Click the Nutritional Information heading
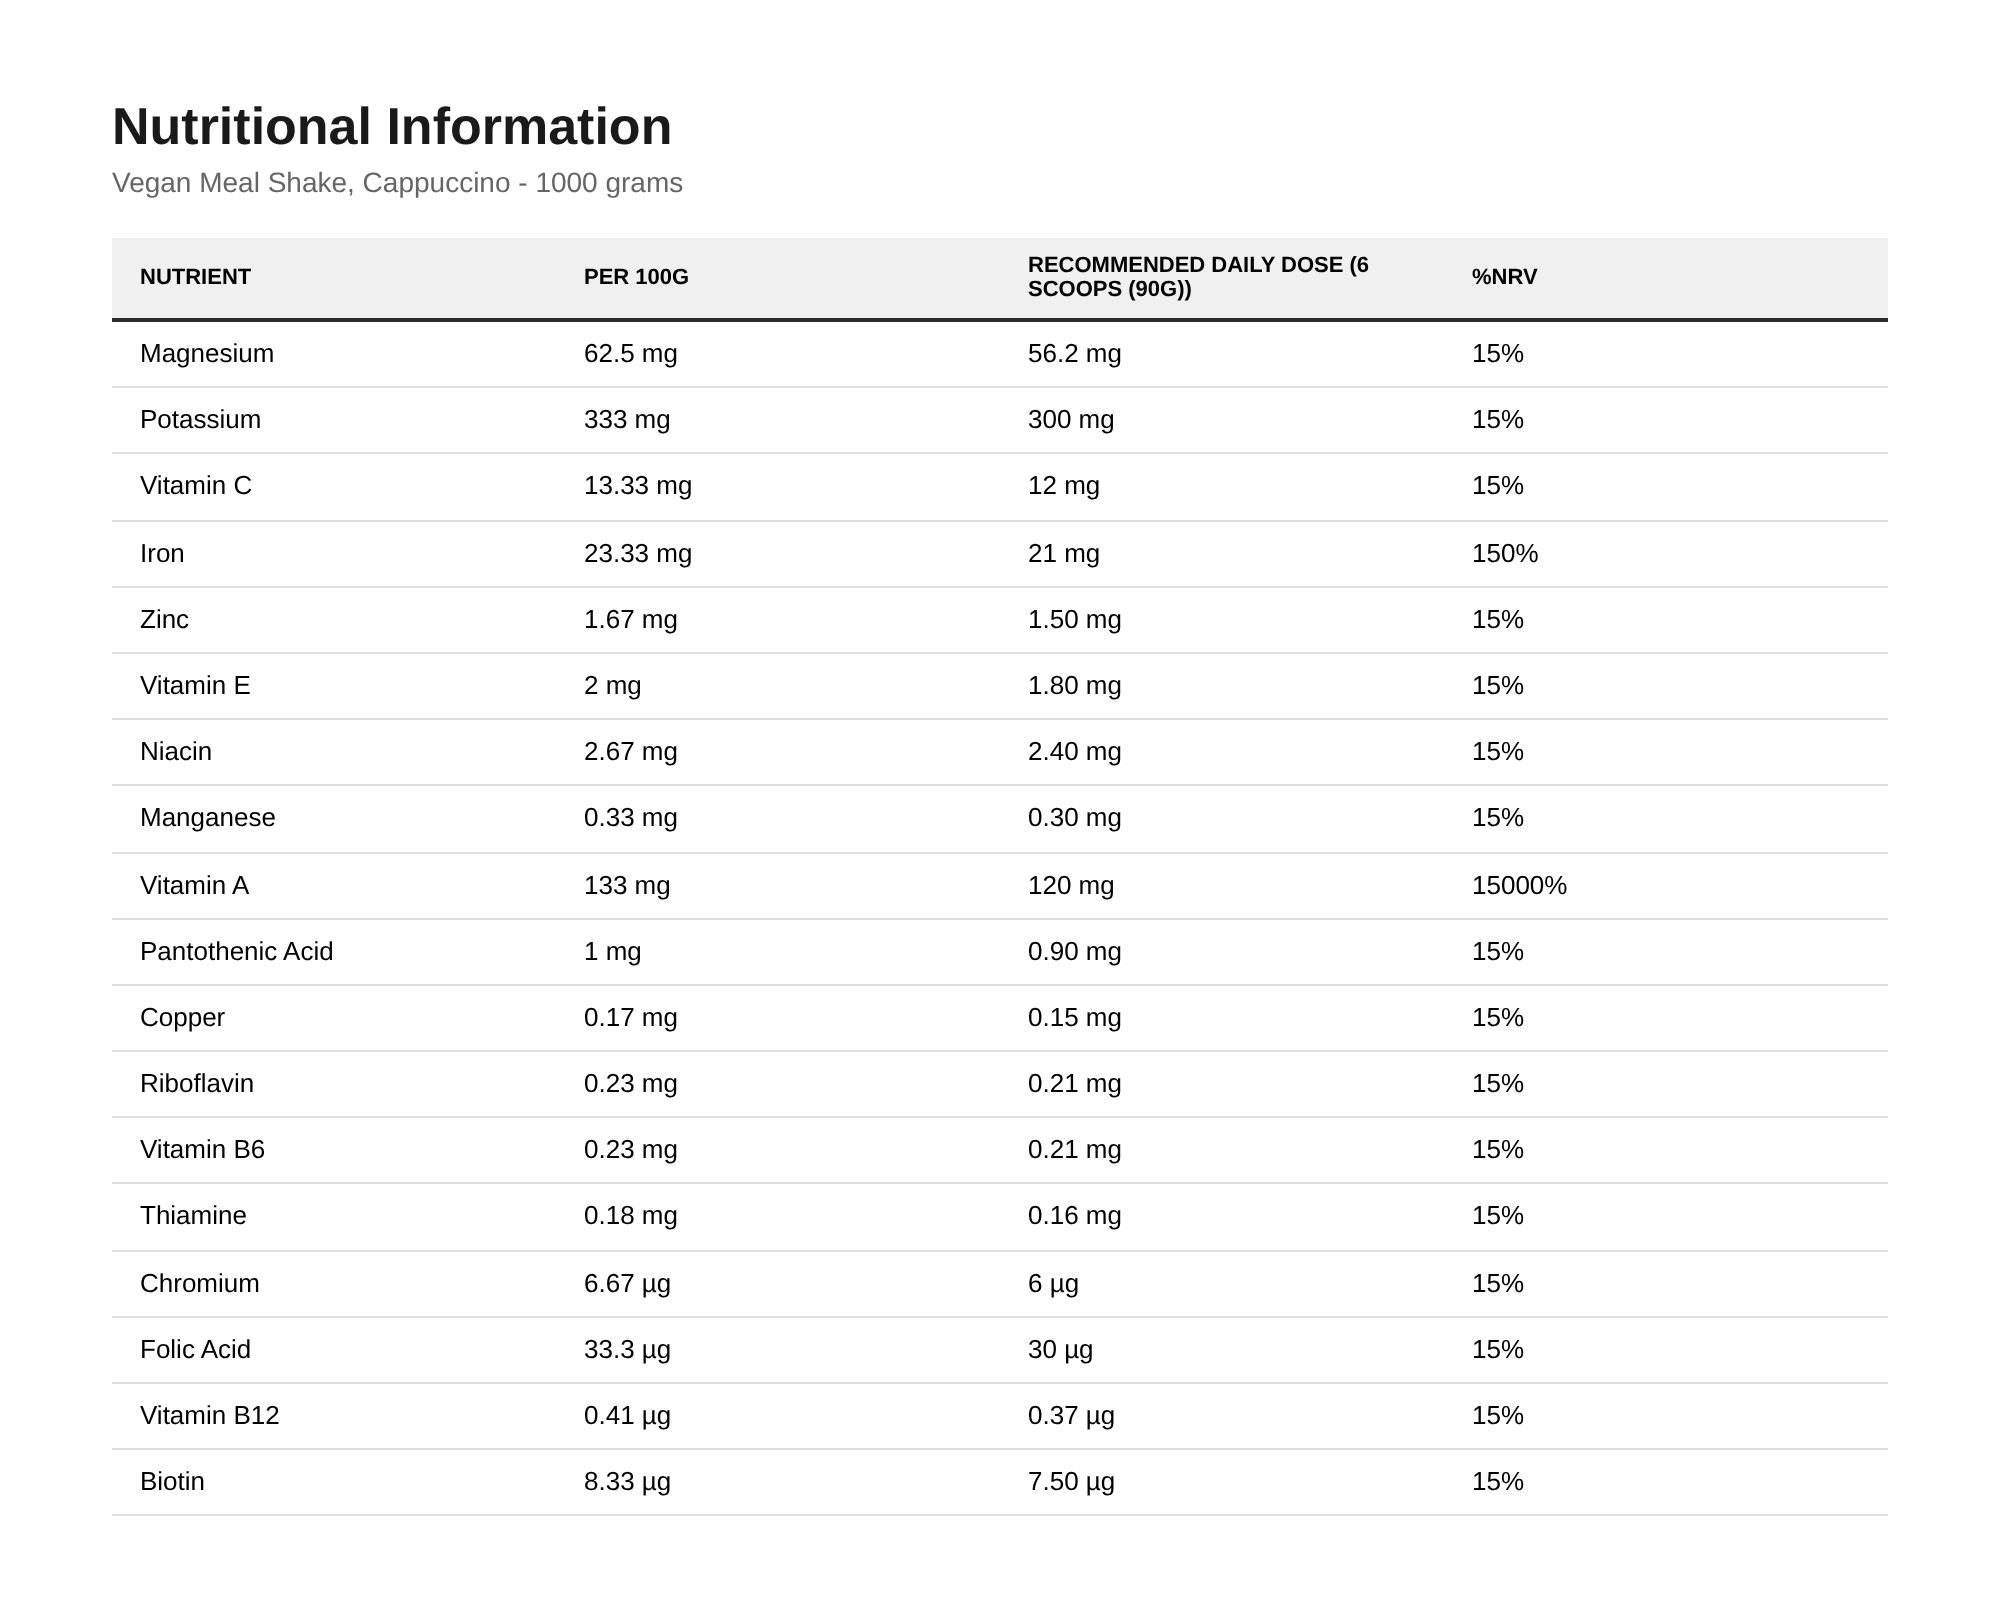 392,127
